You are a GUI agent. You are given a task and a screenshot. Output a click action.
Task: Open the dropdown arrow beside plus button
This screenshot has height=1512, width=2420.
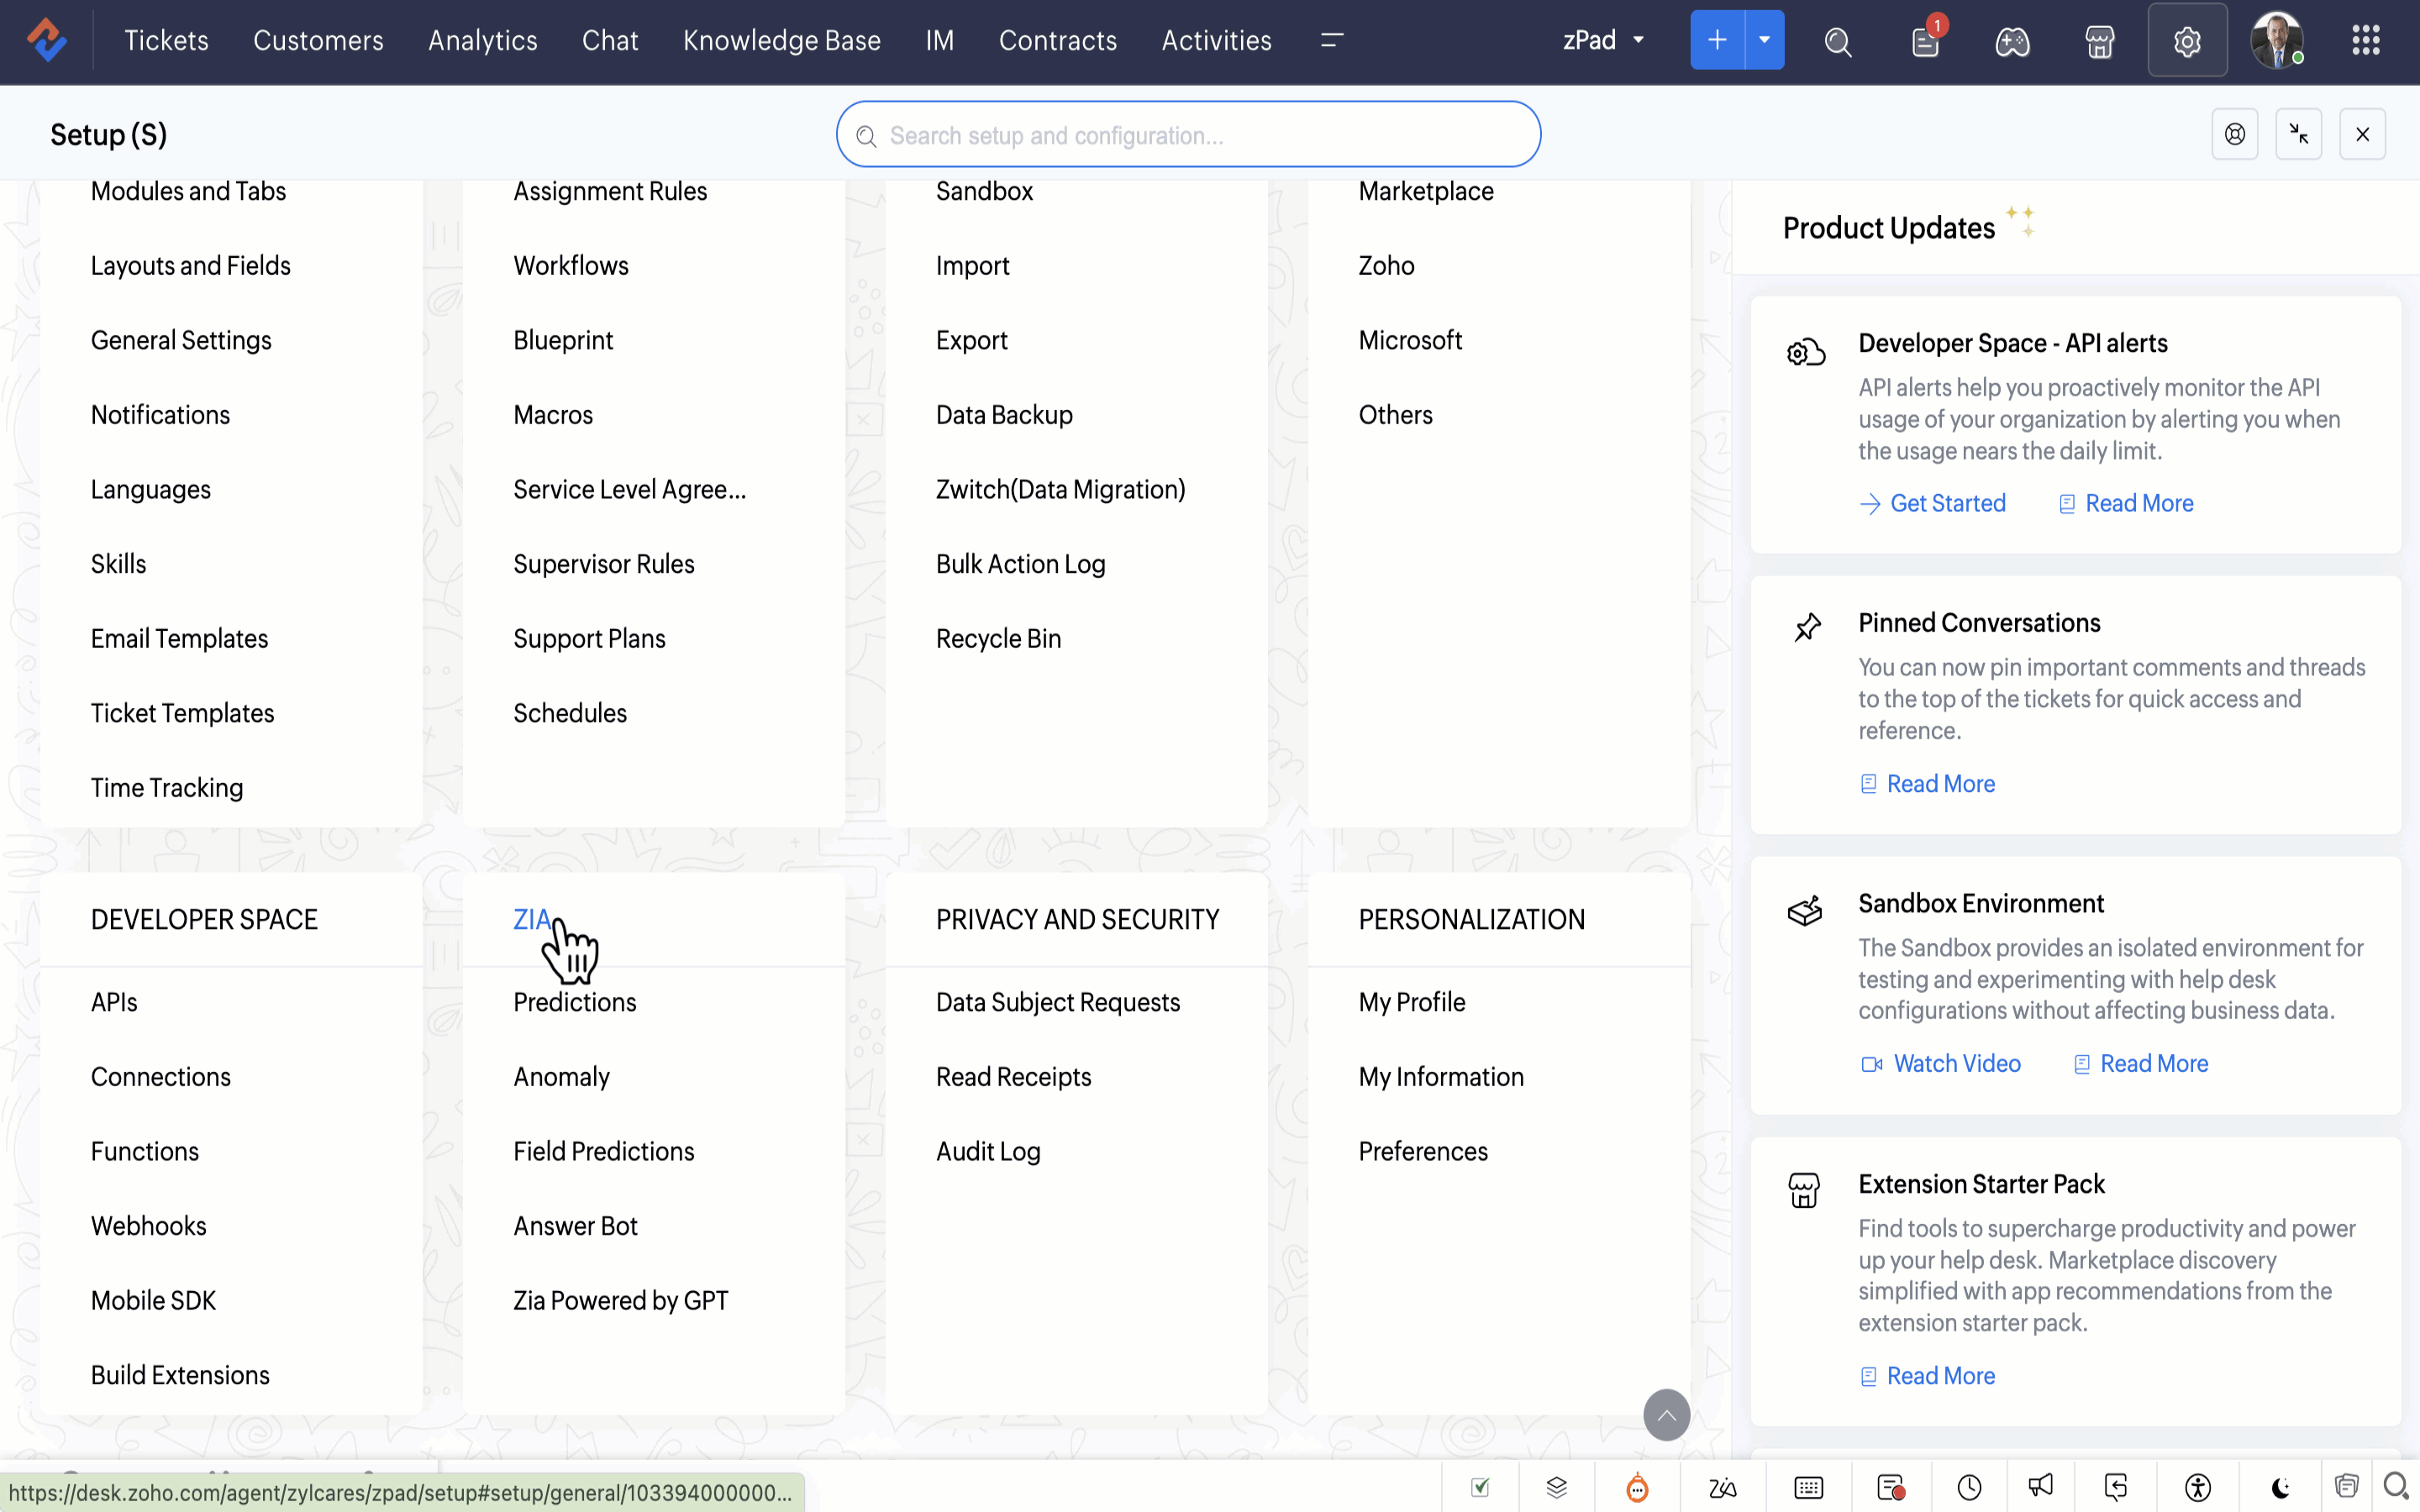point(1764,40)
